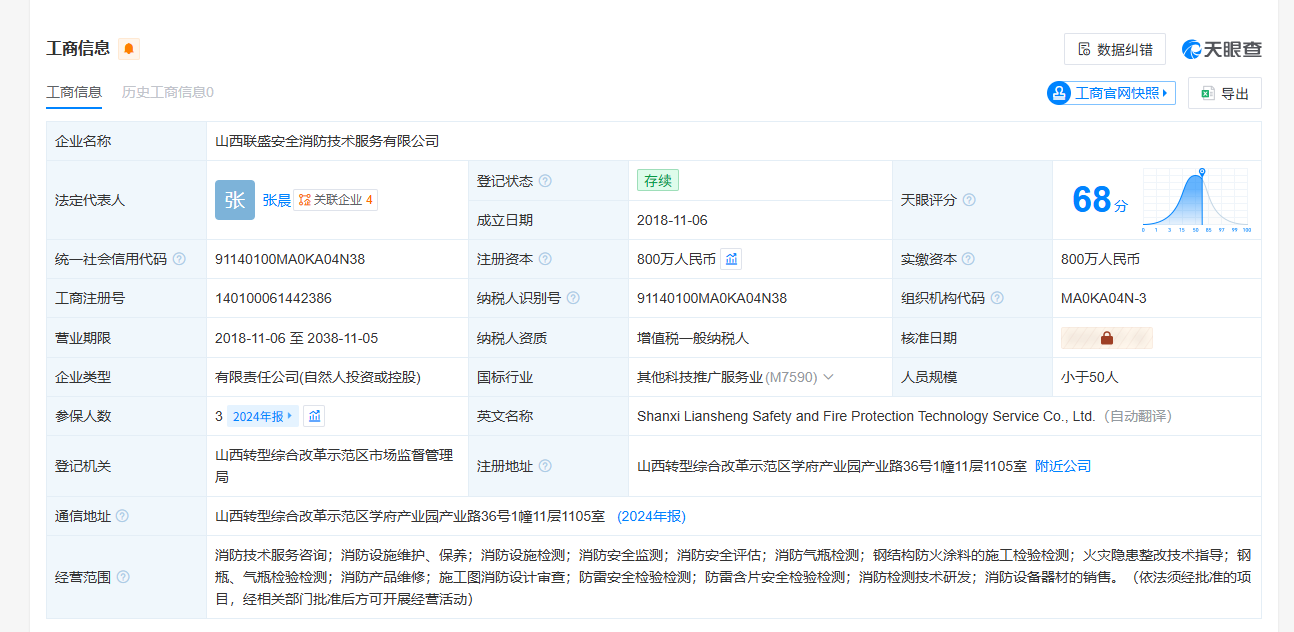Image resolution: width=1294 pixels, height=632 pixels.
Task: Open the 工商官网快照 snapshot dropdown
Action: 1111,93
